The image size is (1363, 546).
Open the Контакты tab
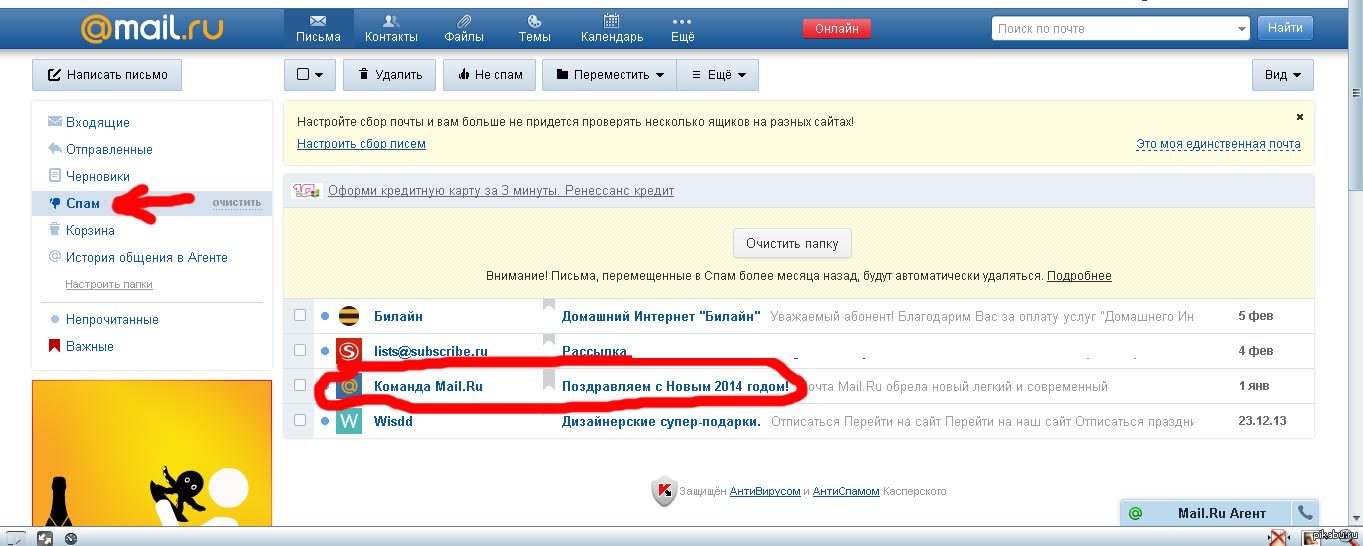[391, 29]
